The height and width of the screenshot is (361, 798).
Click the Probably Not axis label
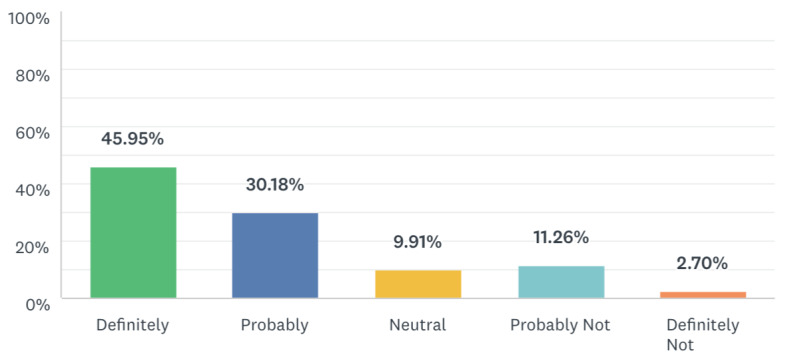[x=560, y=325]
